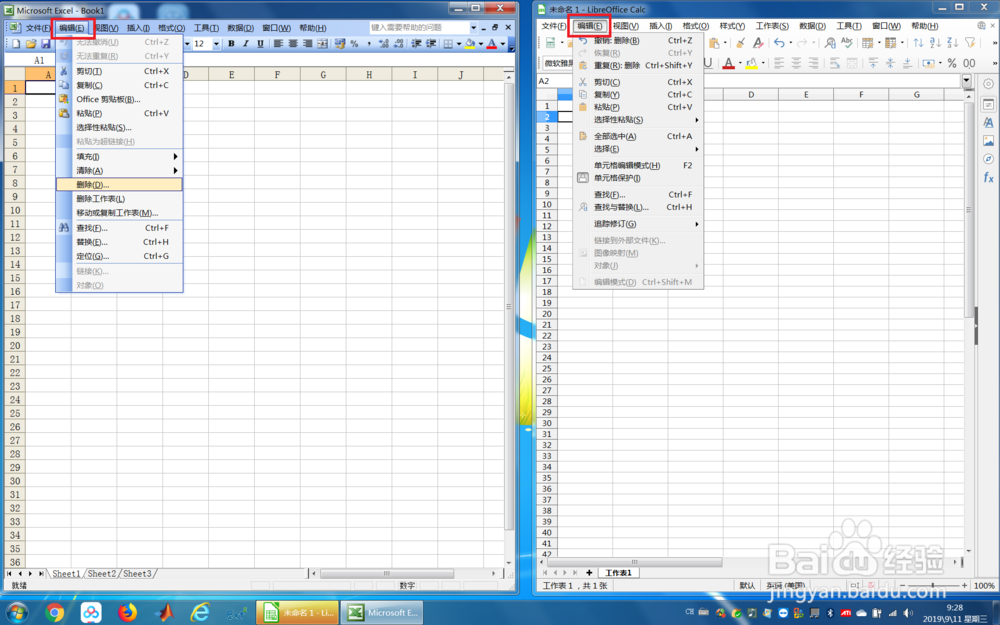Toggle Underline formatting in Excel toolbar
Screen dimensions: 1000x625
point(260,44)
